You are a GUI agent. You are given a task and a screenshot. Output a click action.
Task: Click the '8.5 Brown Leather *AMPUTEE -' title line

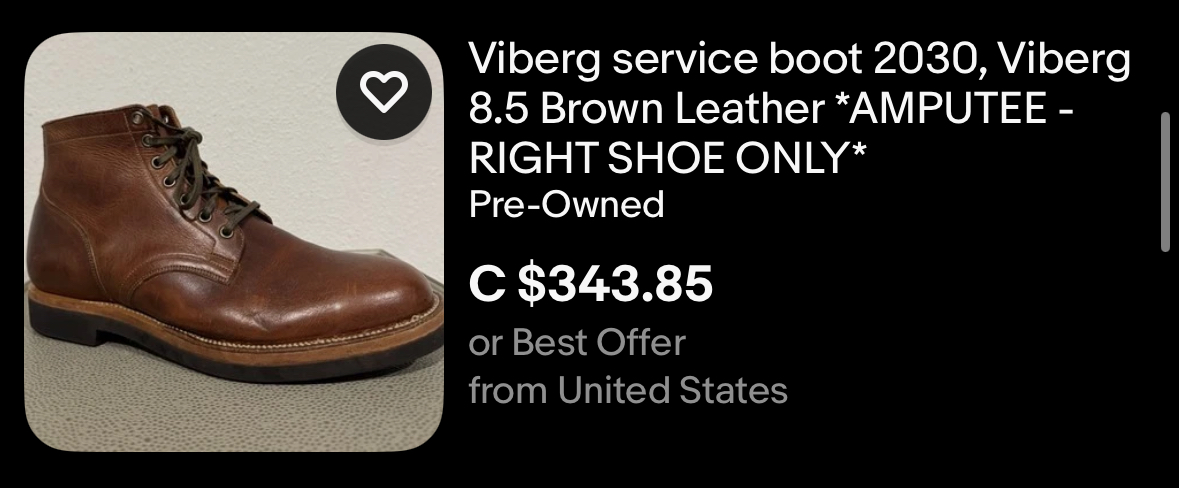(771, 109)
